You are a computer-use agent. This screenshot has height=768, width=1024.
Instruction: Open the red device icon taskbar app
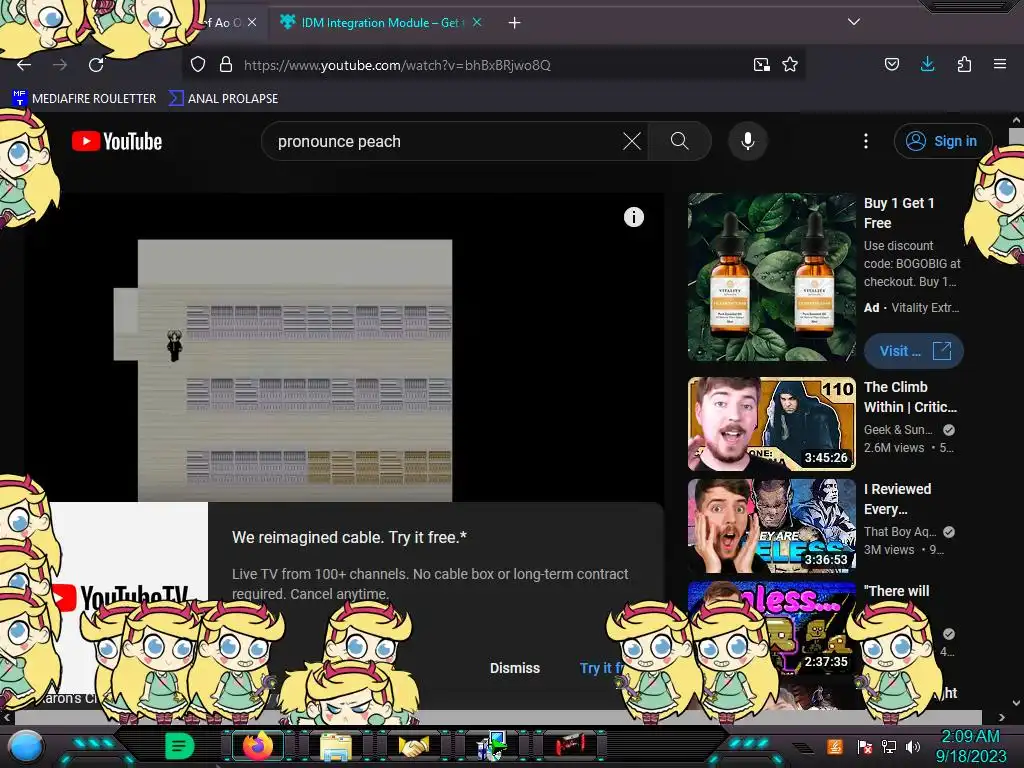click(x=569, y=746)
